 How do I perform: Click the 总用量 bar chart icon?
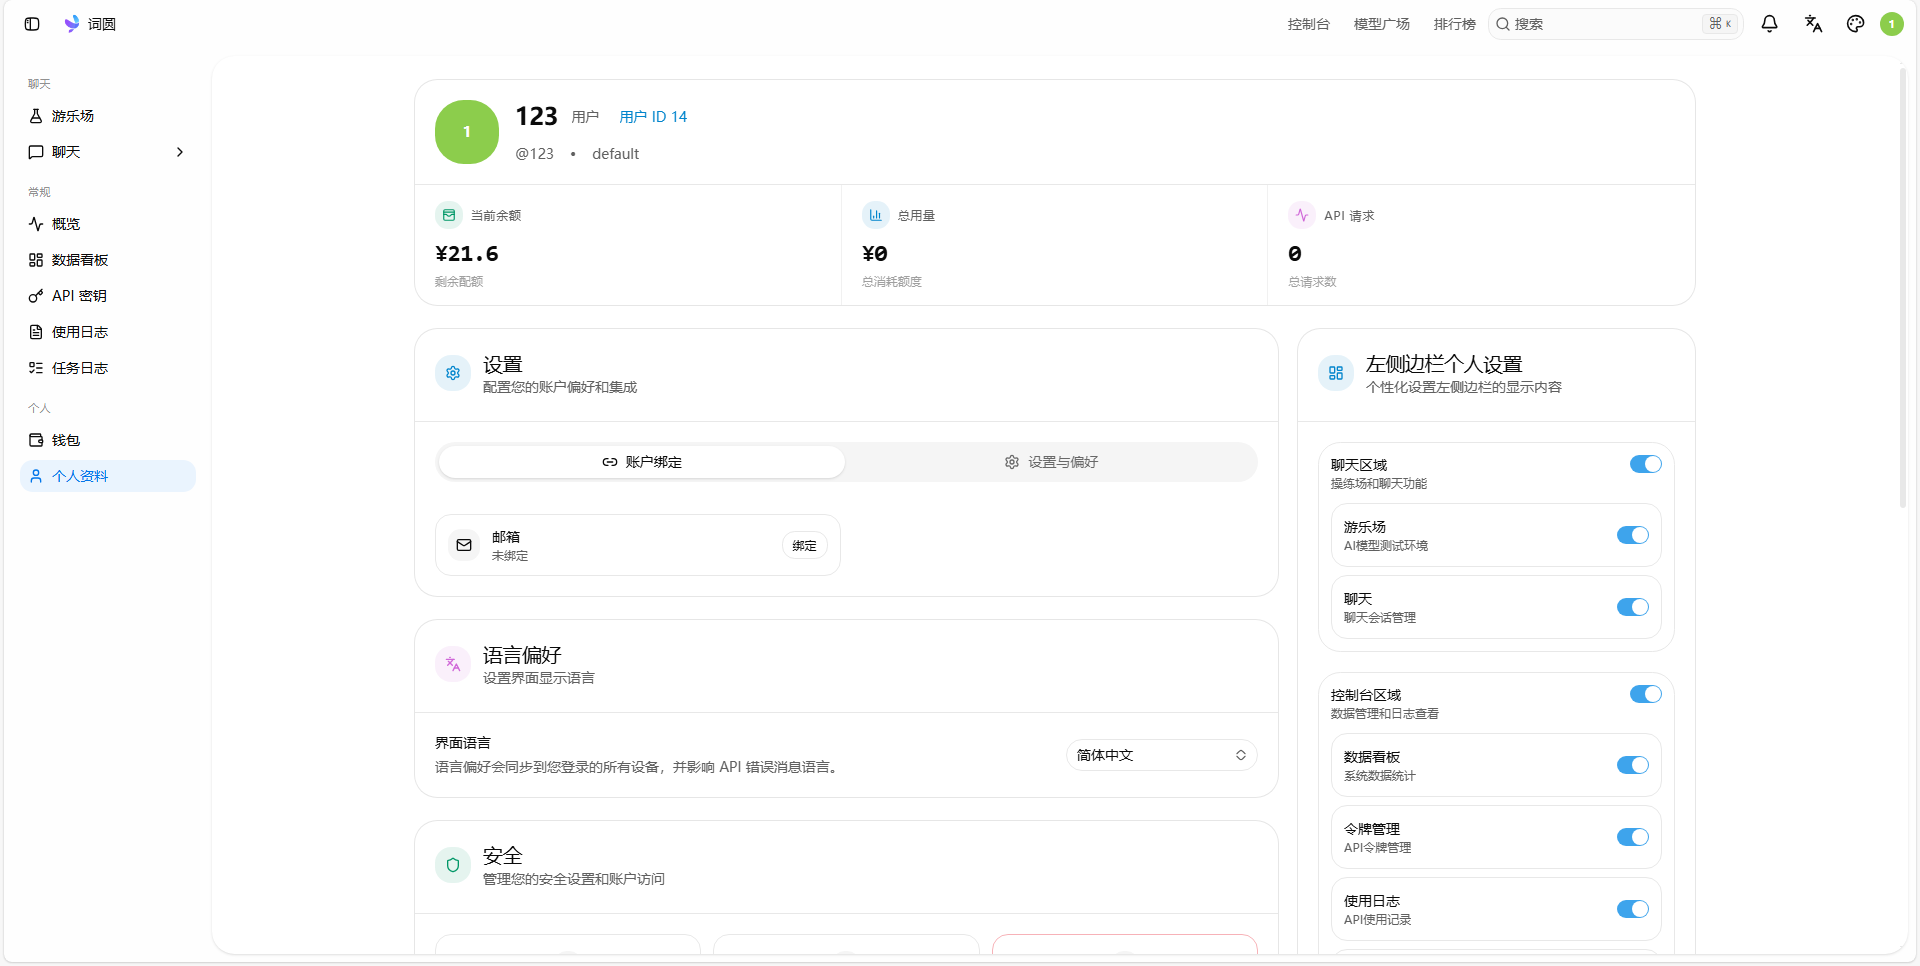tap(875, 215)
